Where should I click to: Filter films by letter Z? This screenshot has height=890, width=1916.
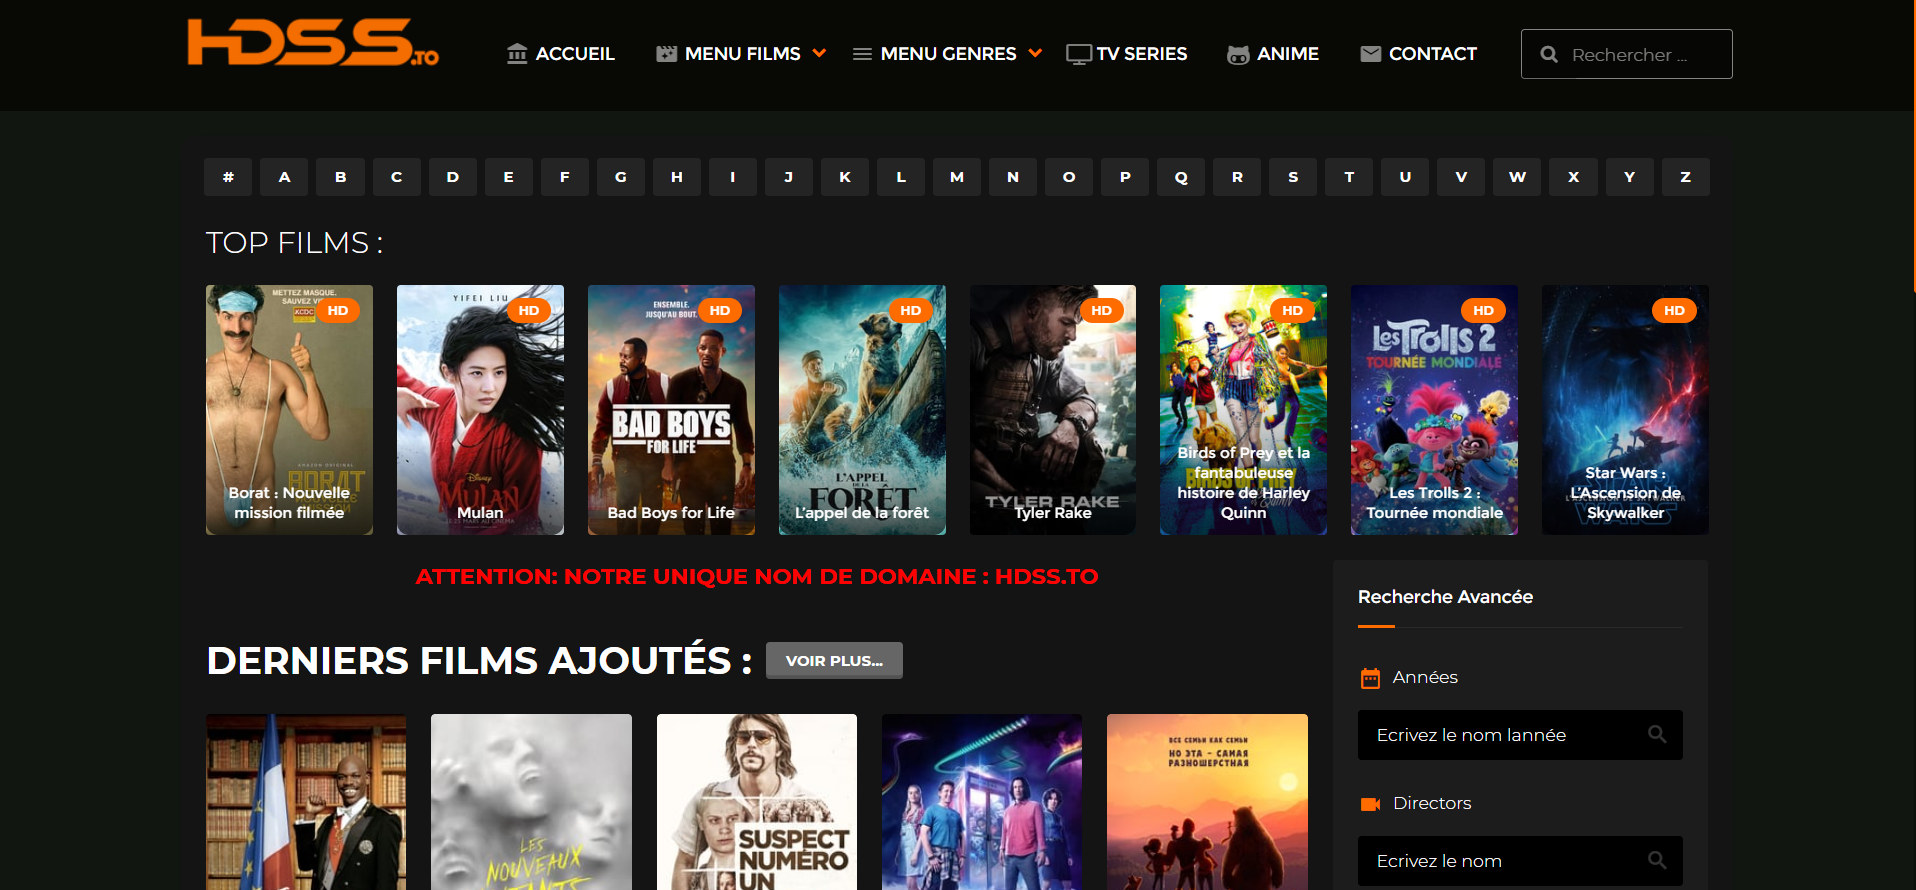[x=1685, y=177]
